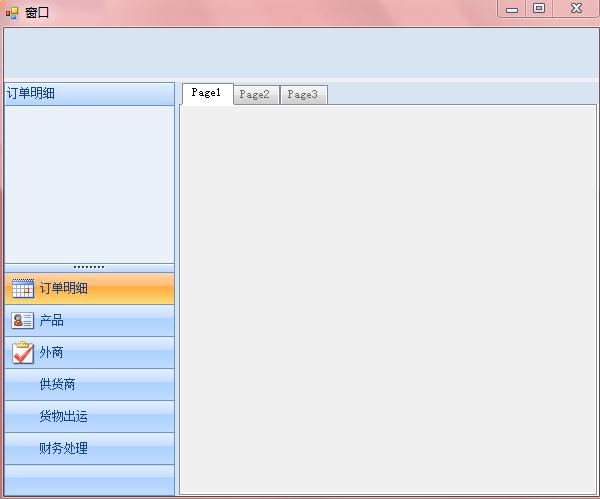Open the 供货商 navigation section
Image resolution: width=600 pixels, height=499 pixels.
click(x=90, y=385)
